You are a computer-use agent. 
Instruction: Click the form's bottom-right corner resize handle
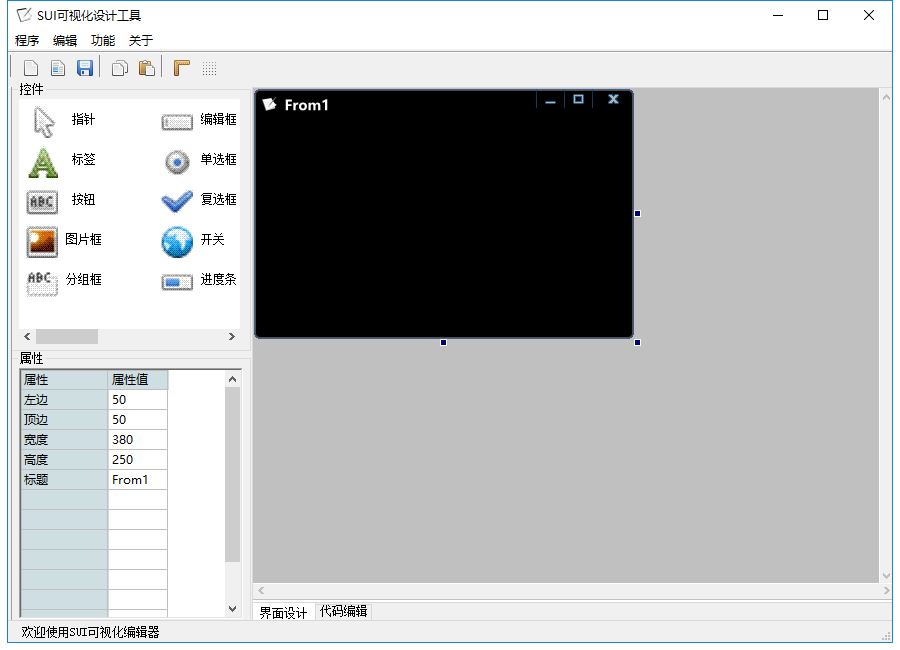click(637, 343)
